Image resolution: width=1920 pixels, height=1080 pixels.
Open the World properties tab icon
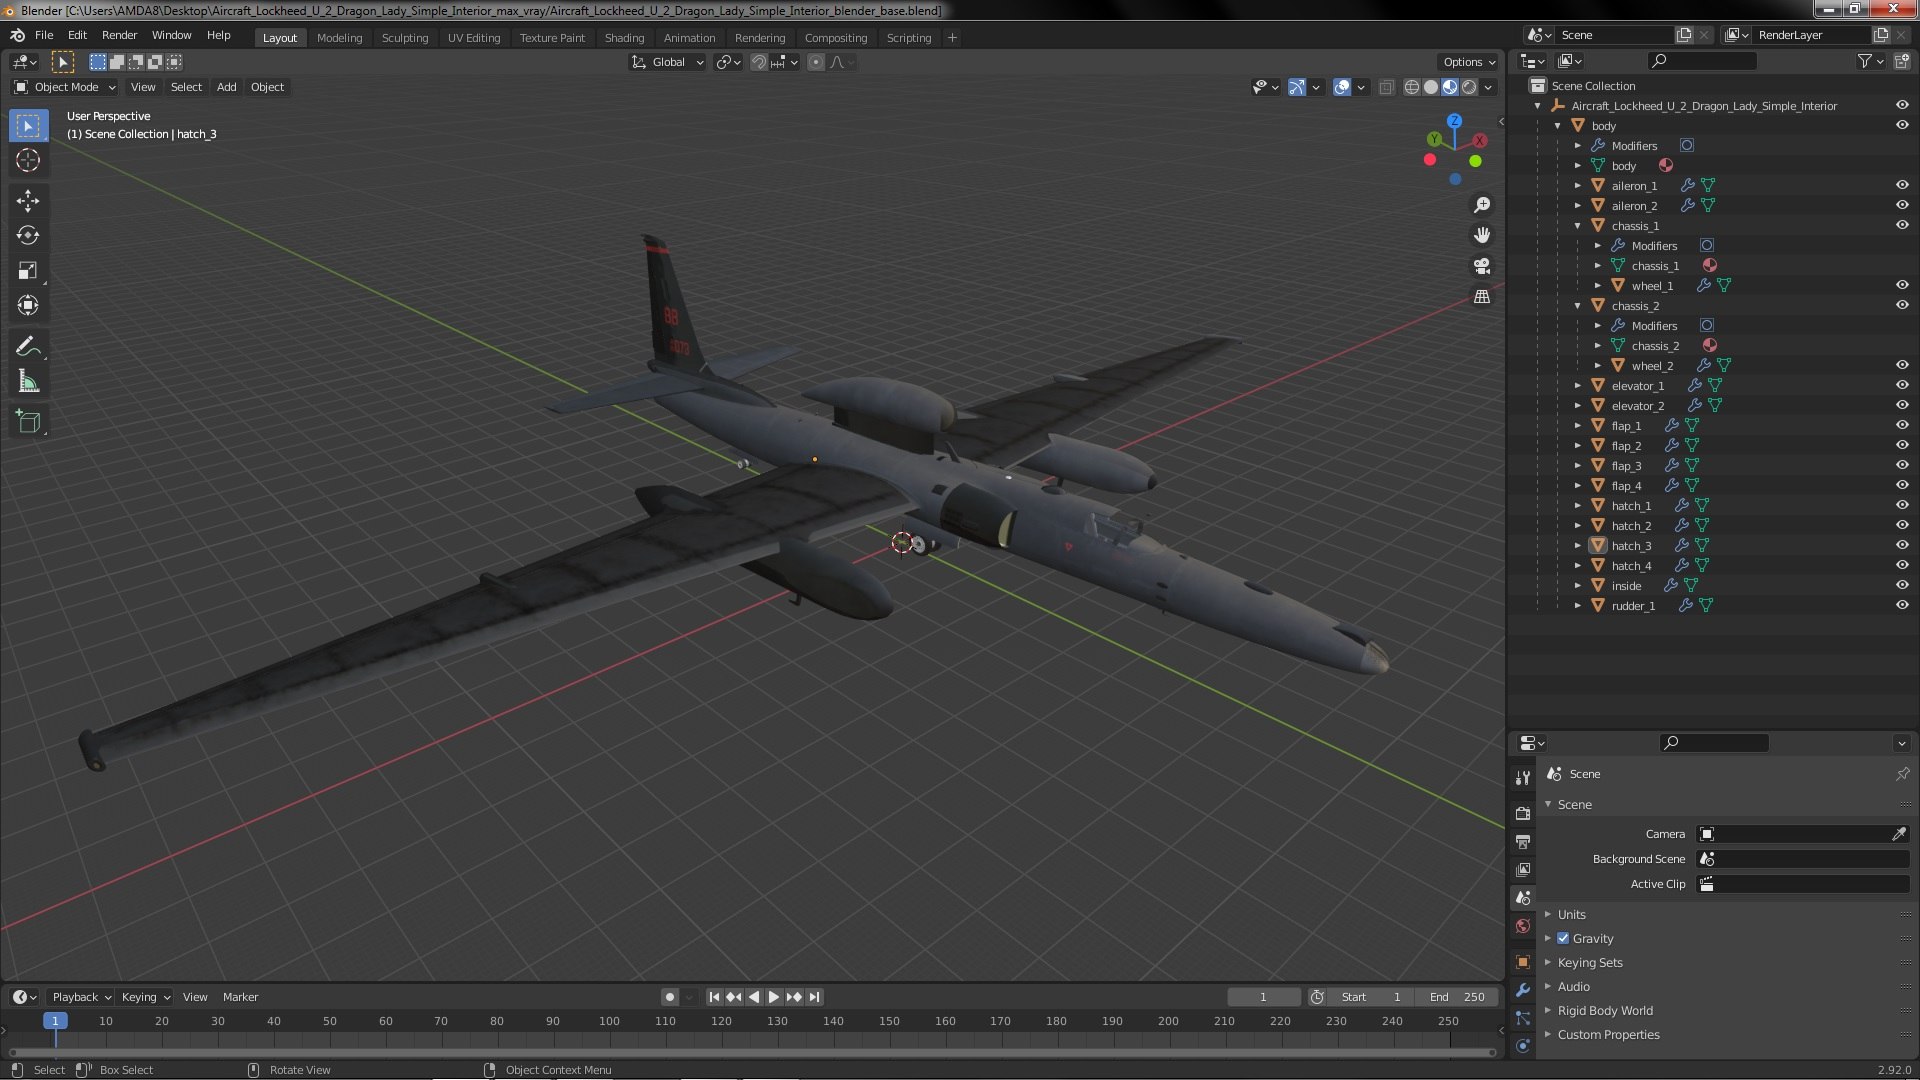click(x=1523, y=926)
